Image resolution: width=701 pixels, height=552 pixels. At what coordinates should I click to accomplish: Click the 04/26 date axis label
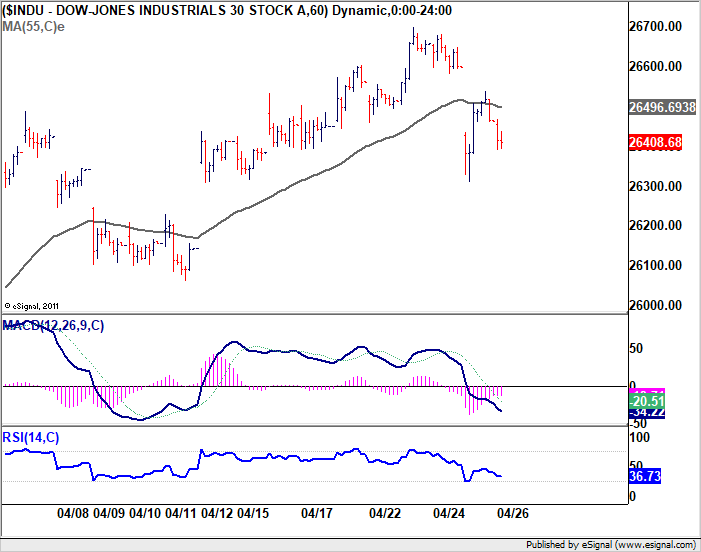[513, 513]
